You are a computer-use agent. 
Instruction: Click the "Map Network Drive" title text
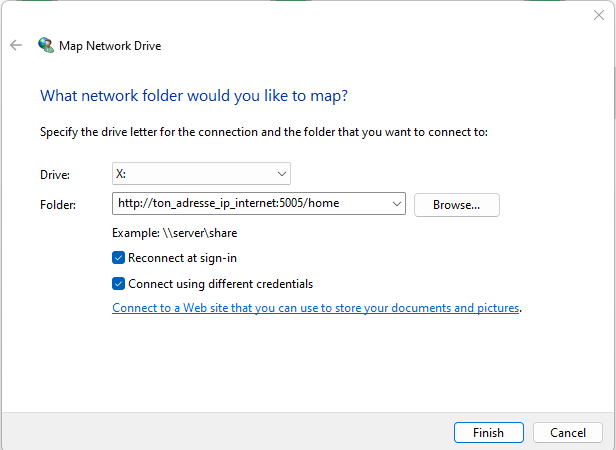(110, 46)
